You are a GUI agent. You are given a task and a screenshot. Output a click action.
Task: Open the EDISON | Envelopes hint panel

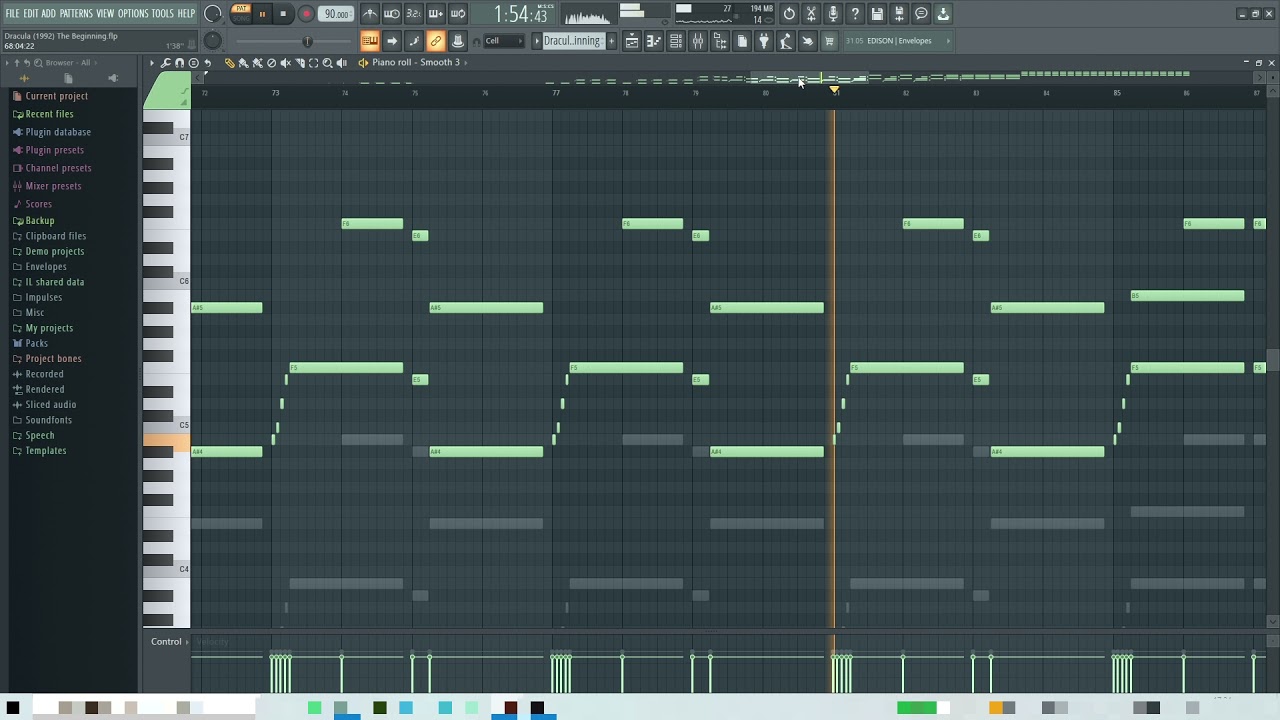click(898, 41)
